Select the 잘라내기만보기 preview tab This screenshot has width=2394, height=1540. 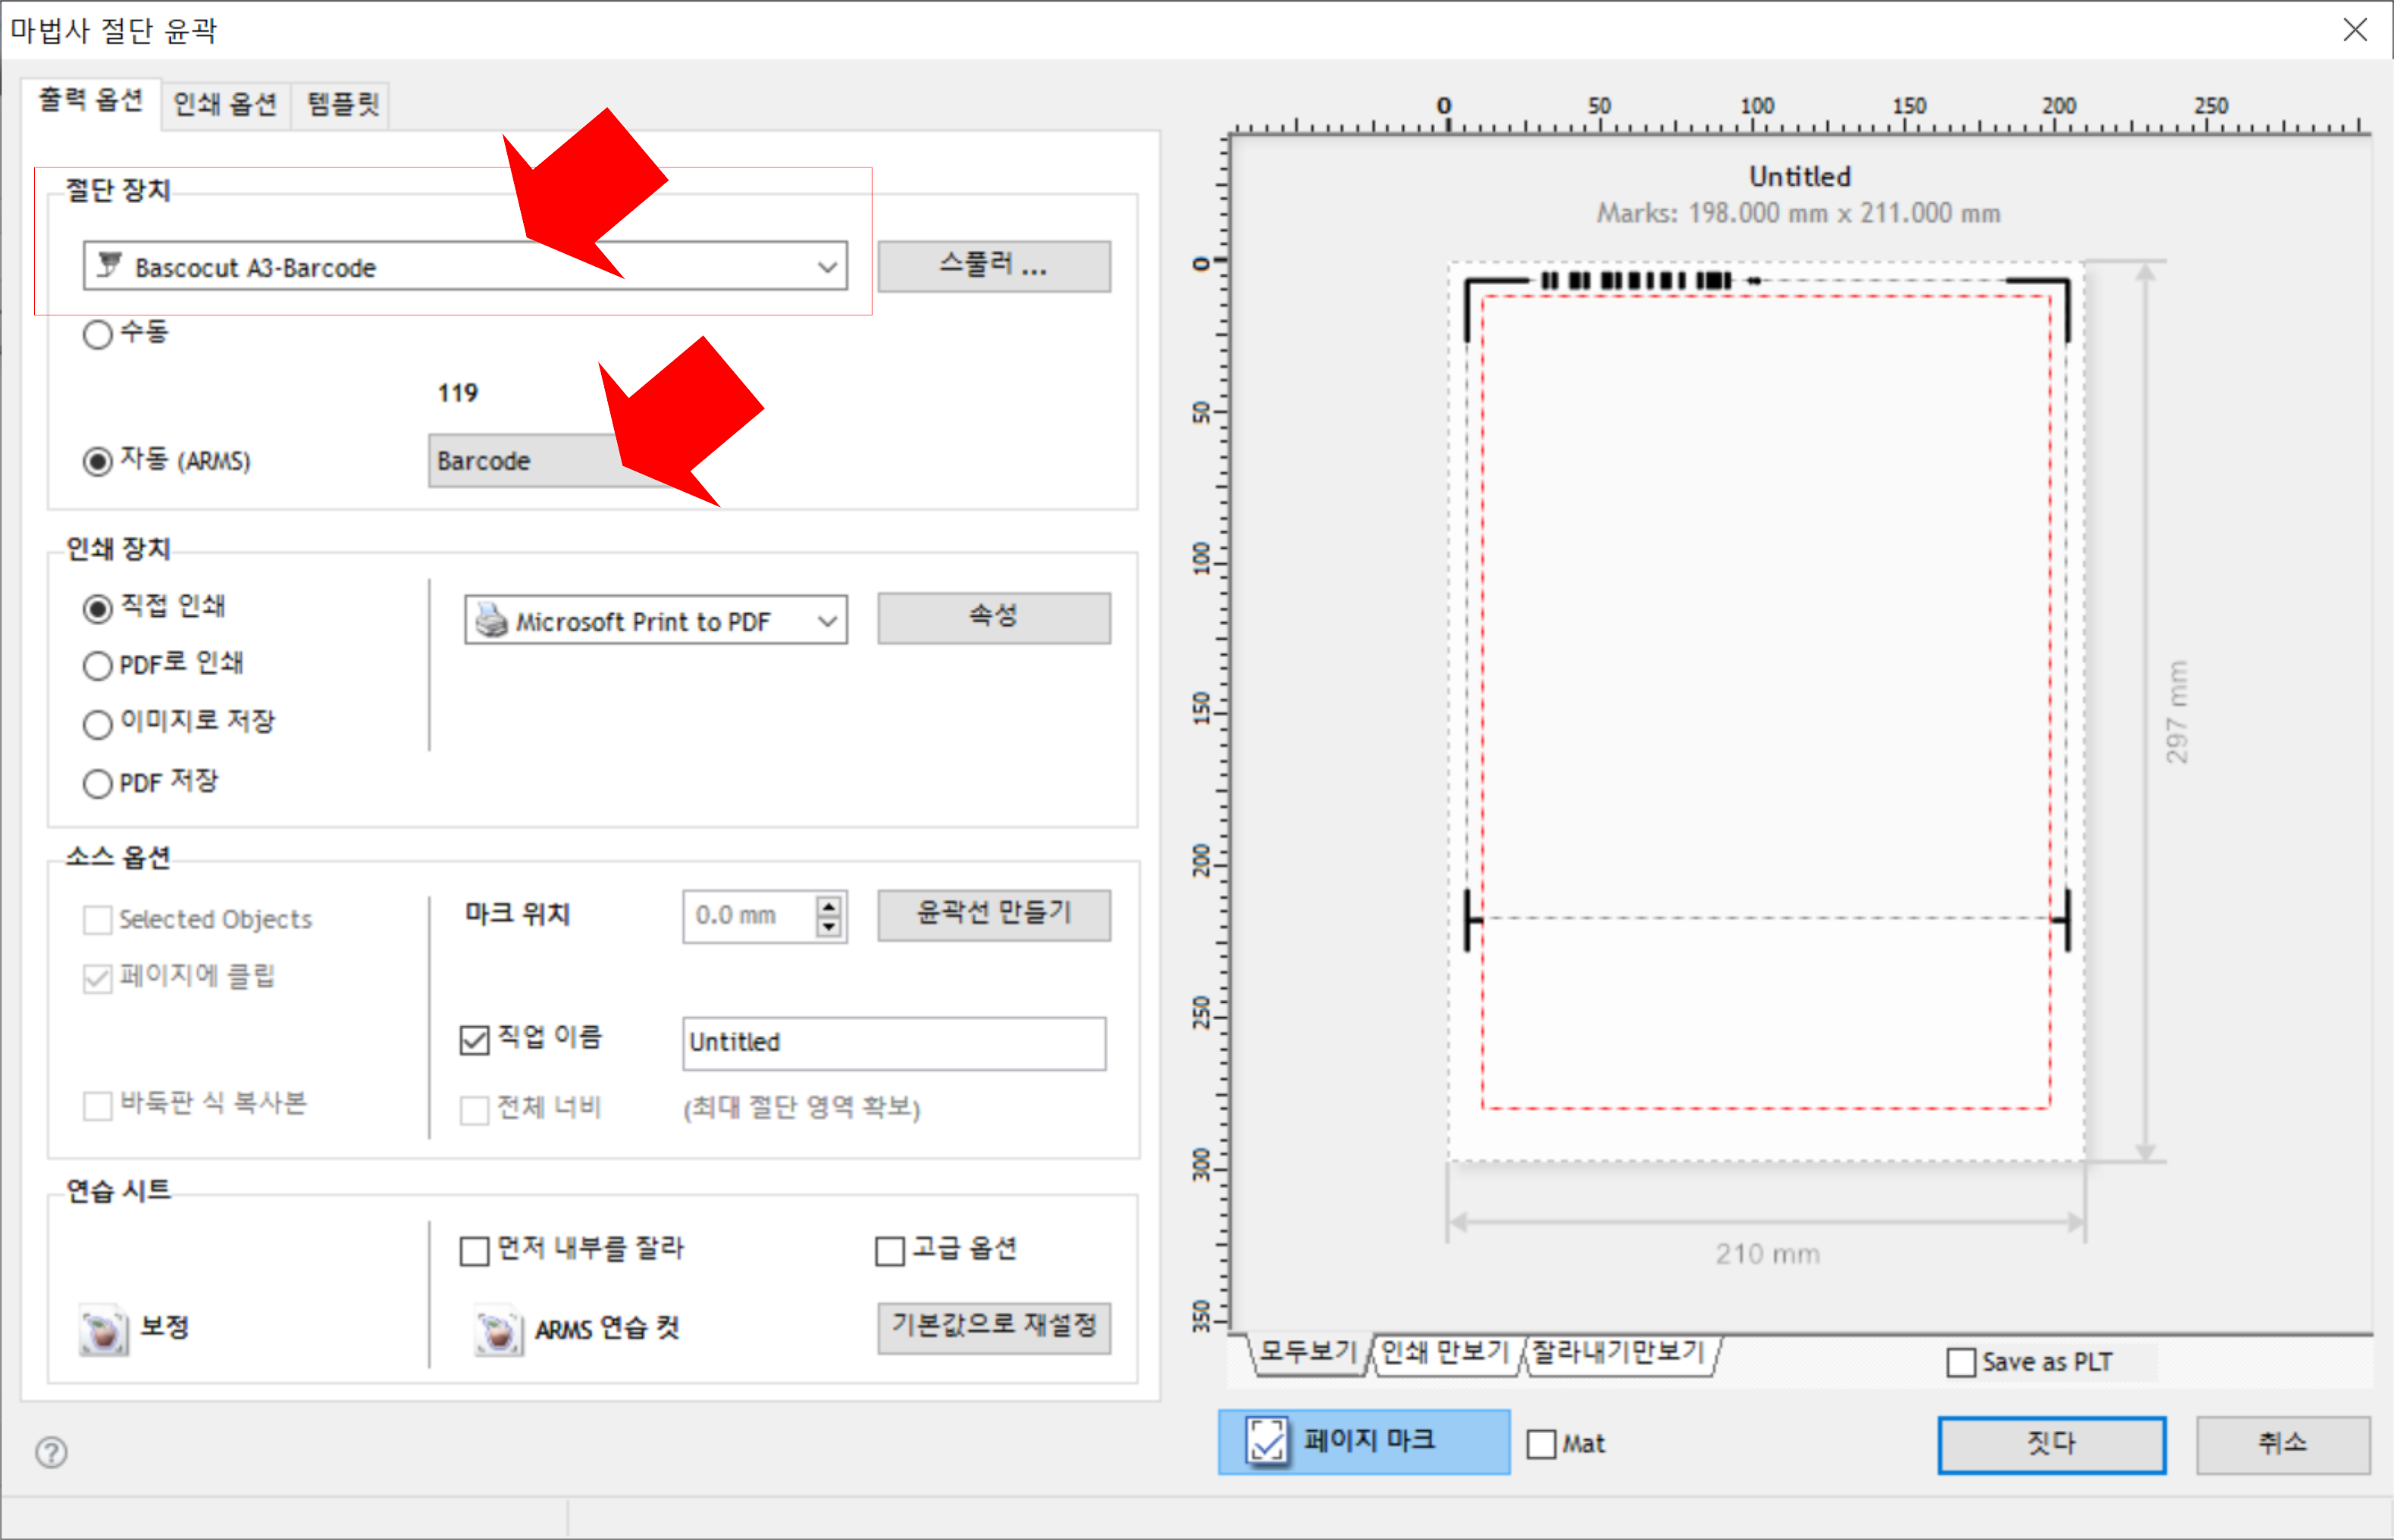tap(1617, 1352)
